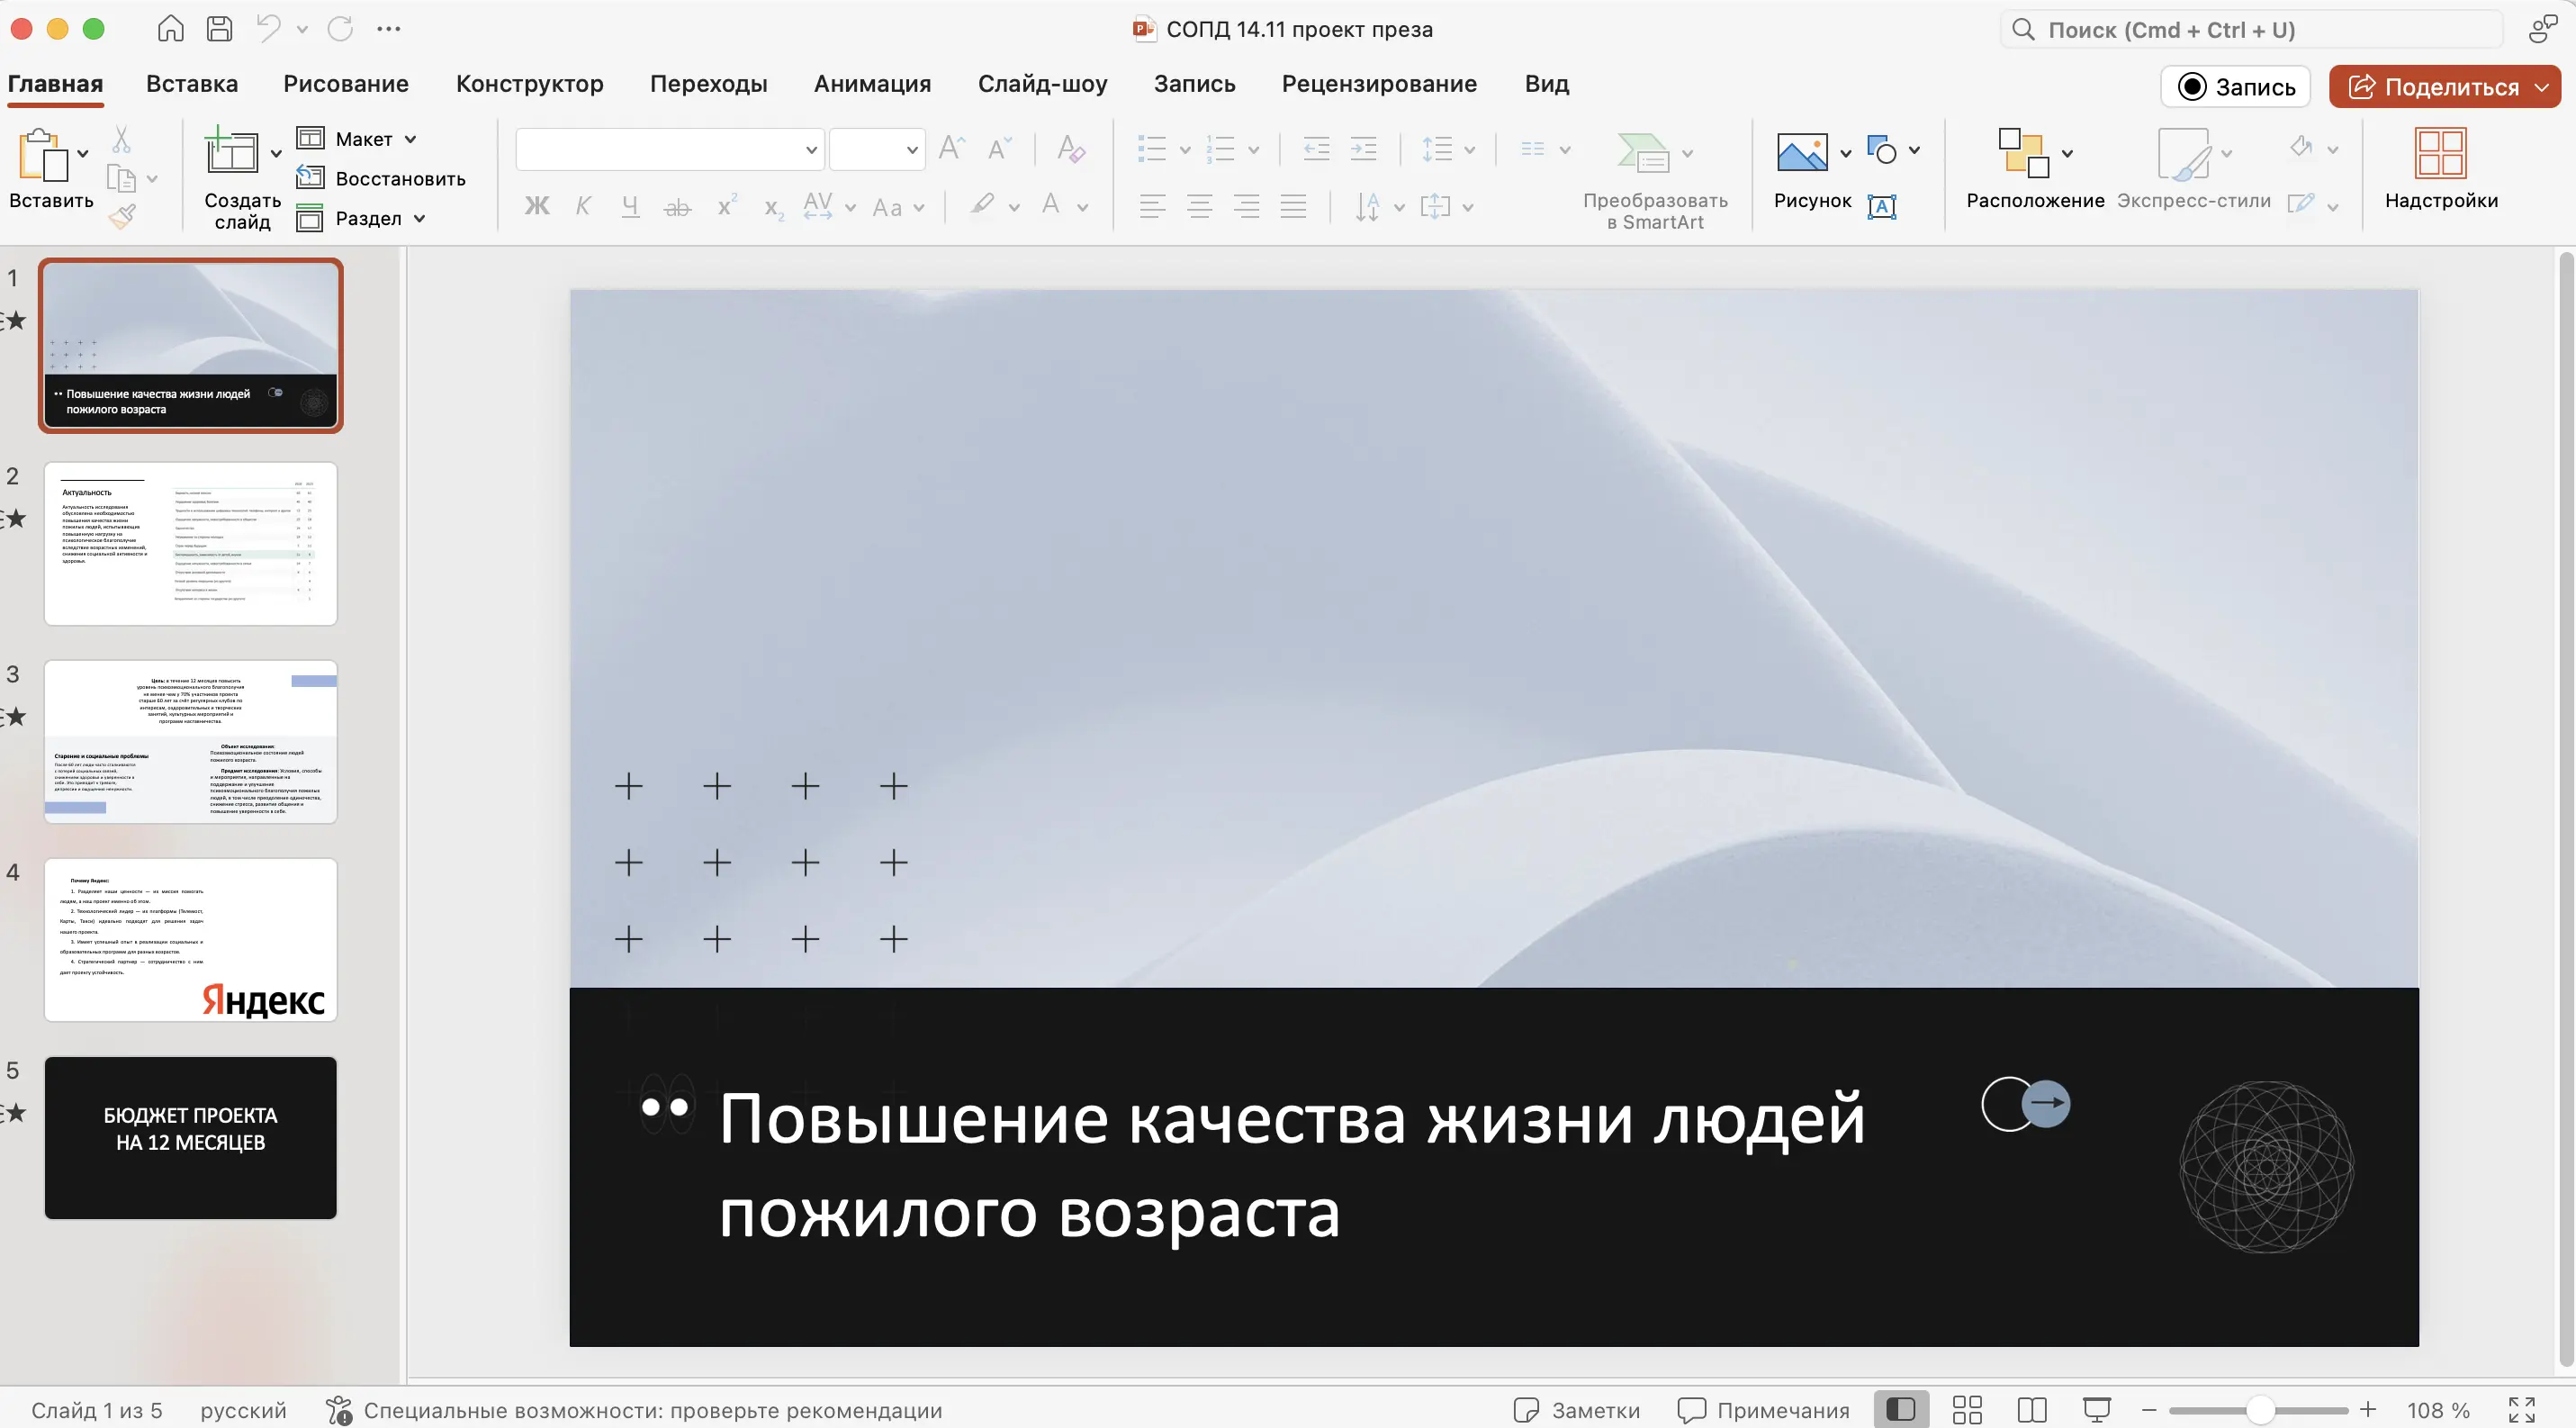Switch to the Вставка tab
The height and width of the screenshot is (1428, 2576).
(191, 83)
